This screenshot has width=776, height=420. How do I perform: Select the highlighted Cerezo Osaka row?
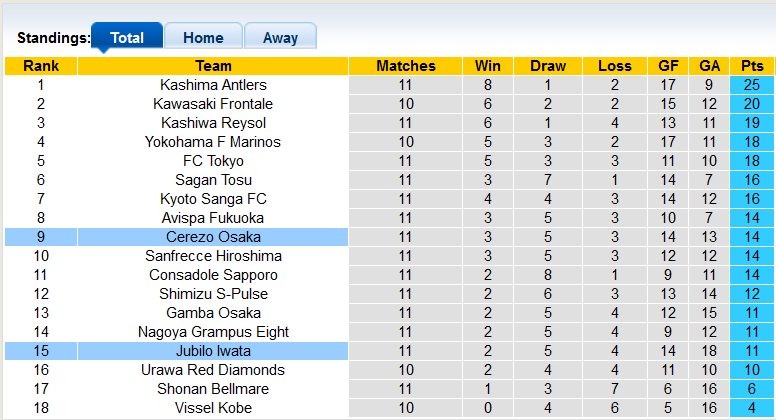(x=213, y=237)
